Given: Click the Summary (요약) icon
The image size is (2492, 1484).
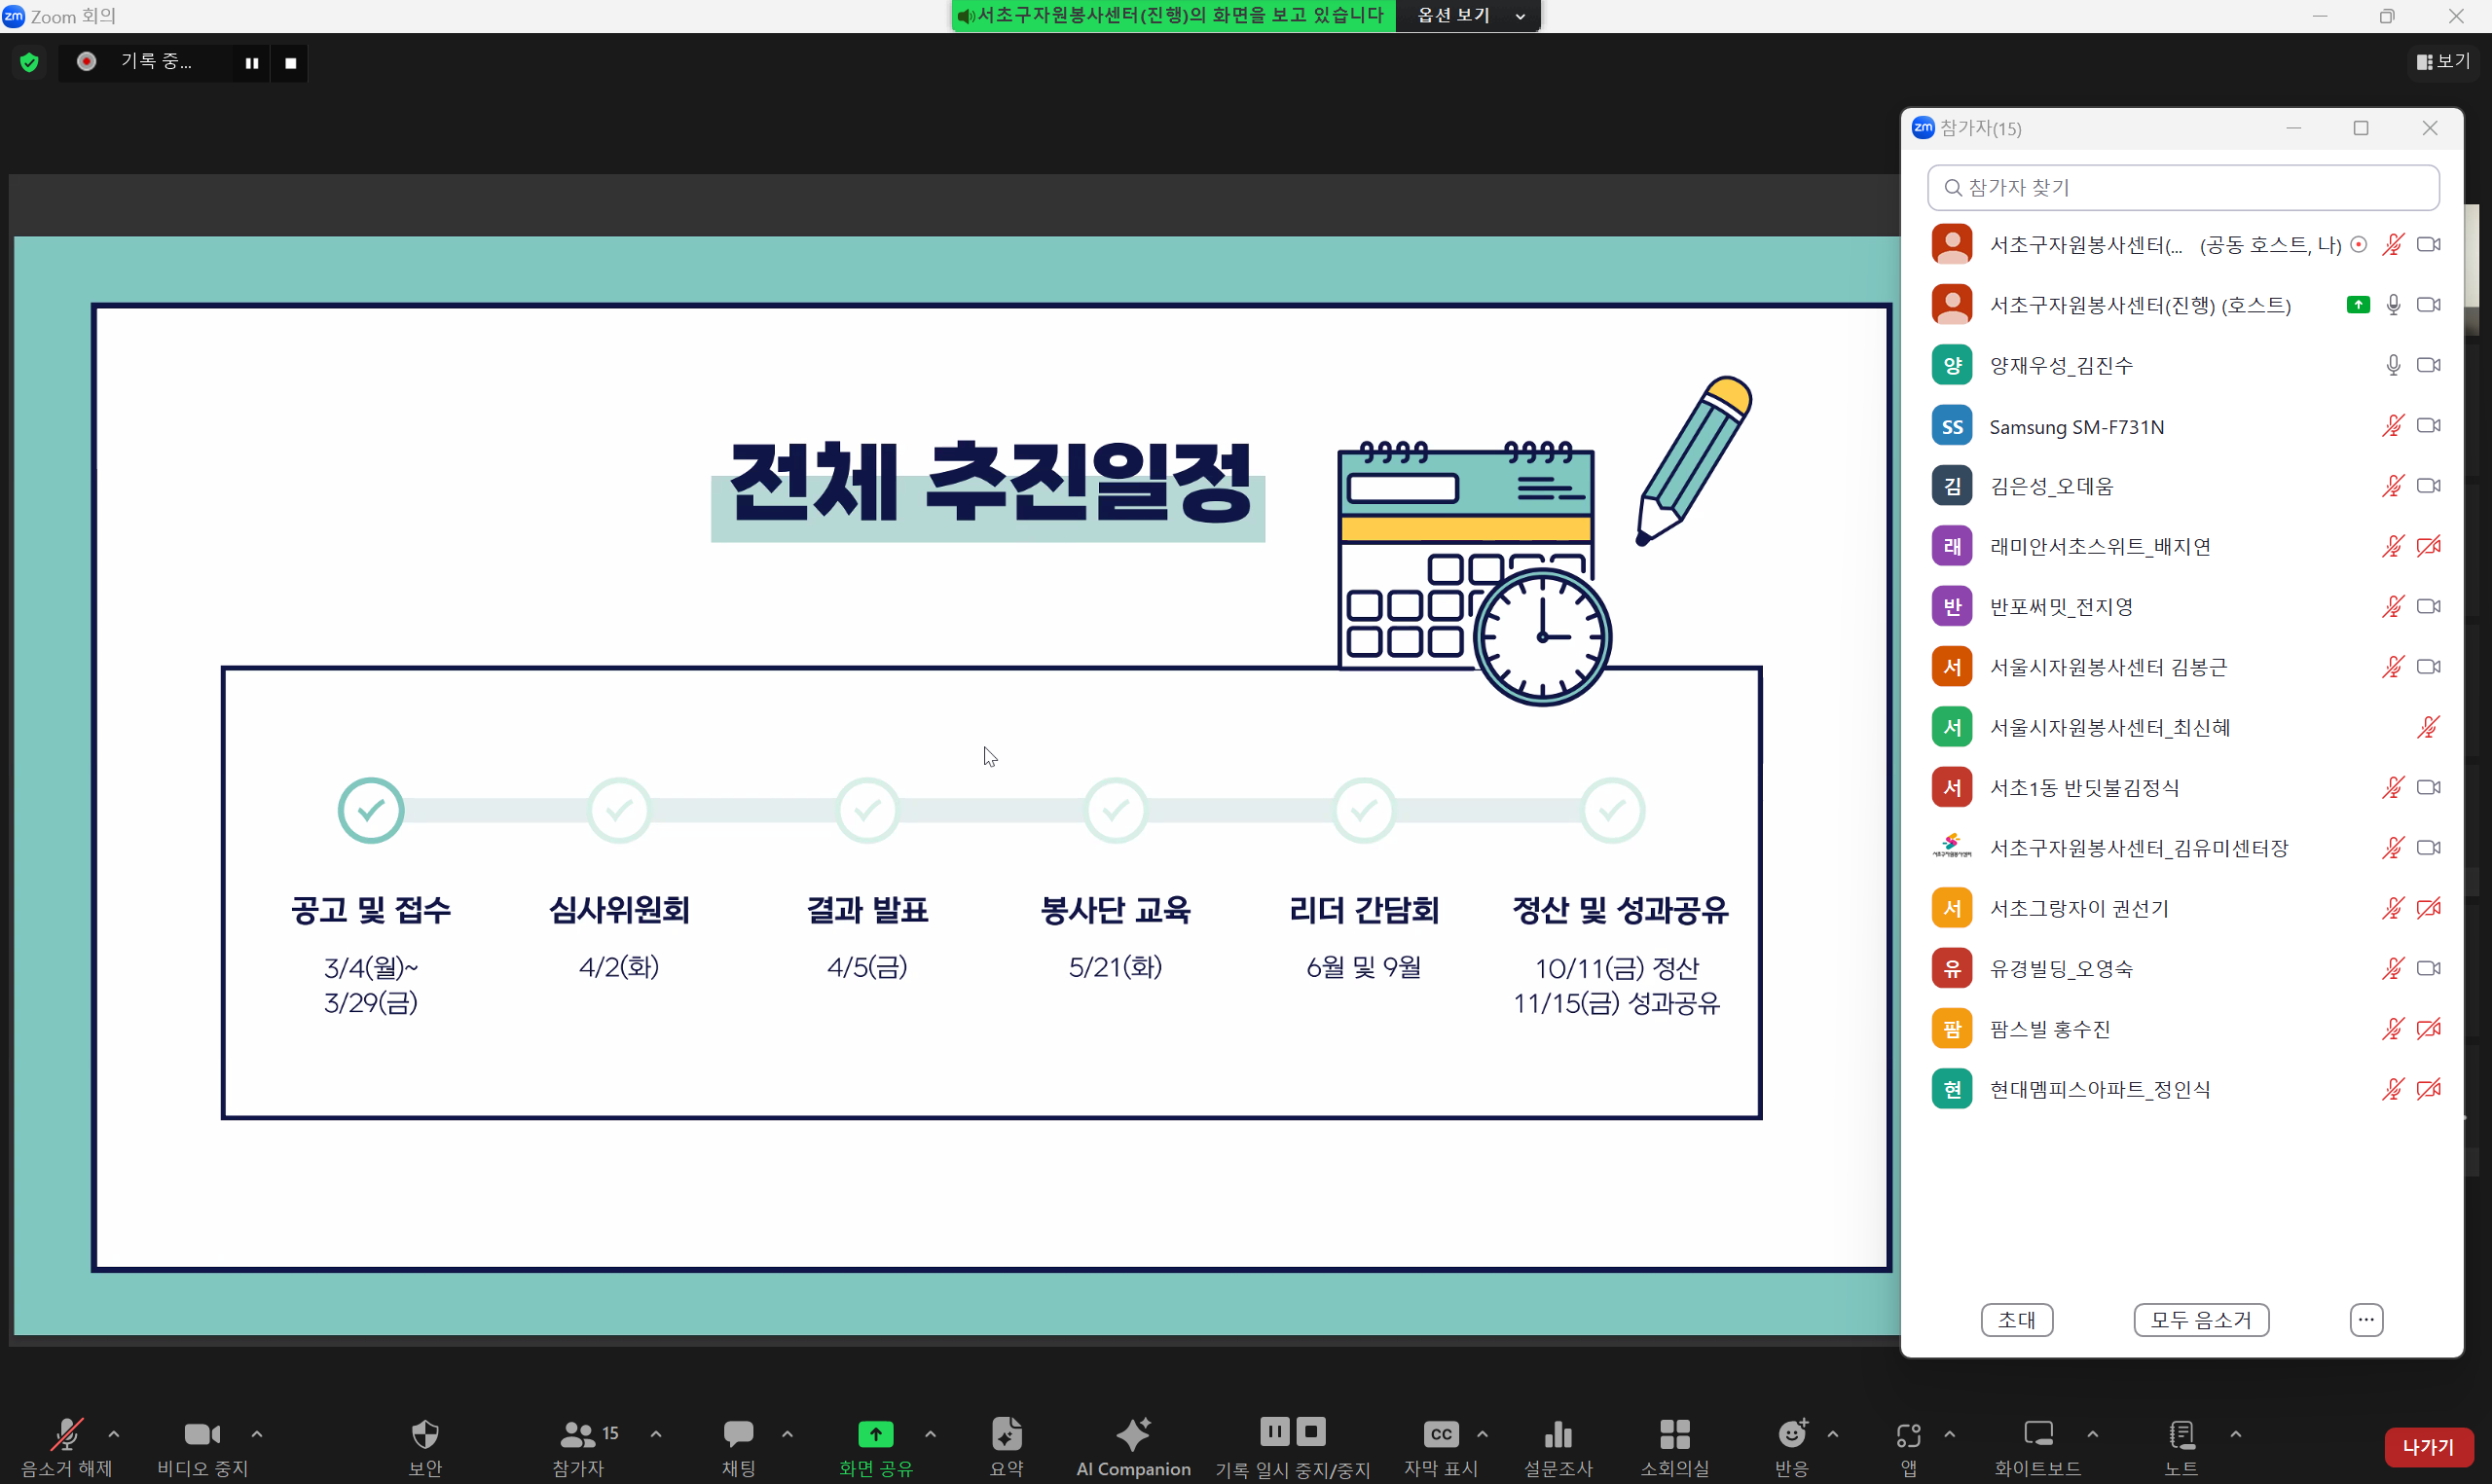Looking at the screenshot, I should pyautogui.click(x=1006, y=1435).
